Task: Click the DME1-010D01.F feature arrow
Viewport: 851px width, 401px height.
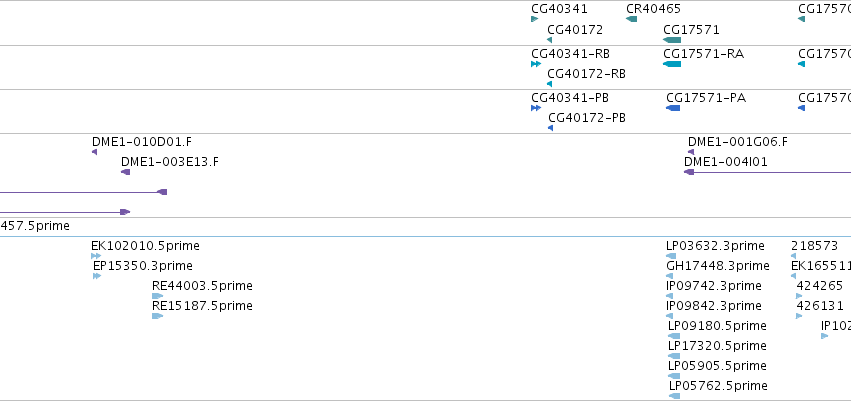Action: click(94, 152)
